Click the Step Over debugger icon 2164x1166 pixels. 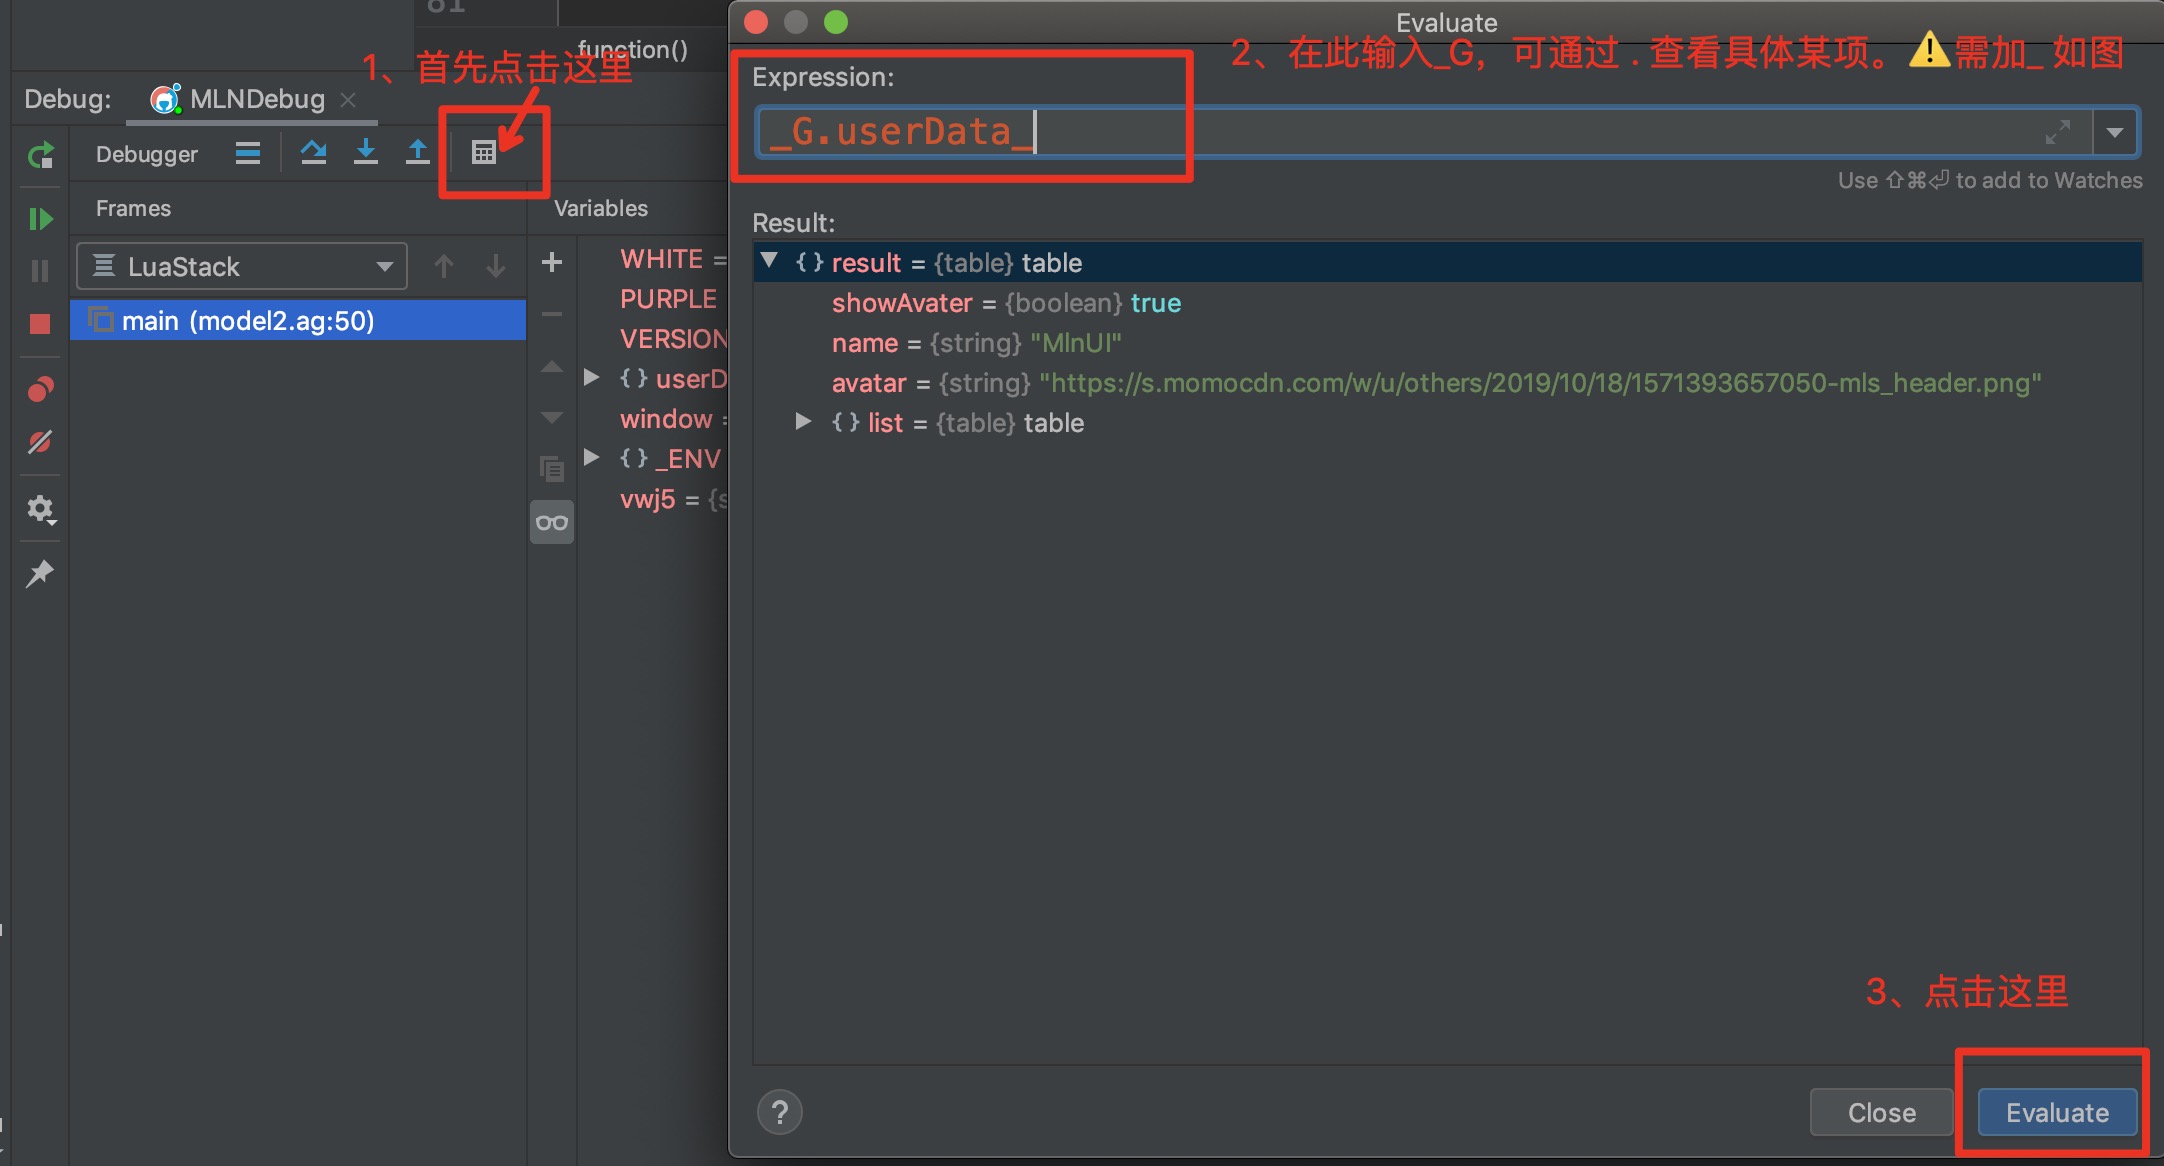point(313,153)
